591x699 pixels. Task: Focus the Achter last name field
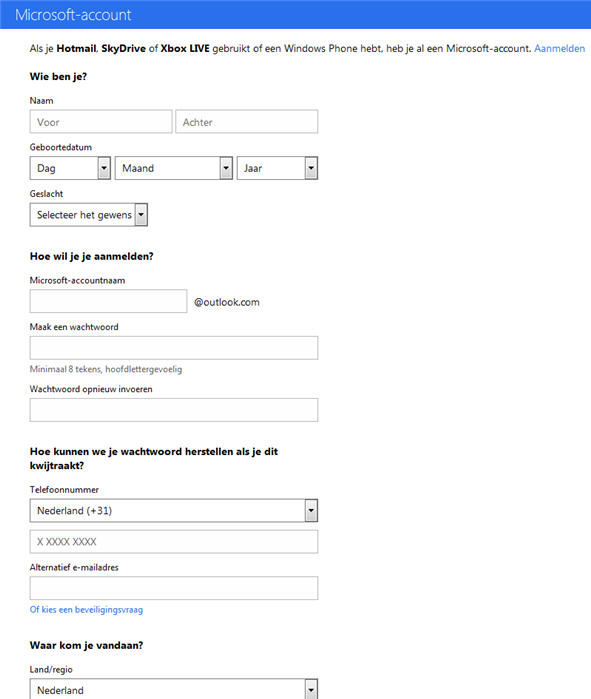pyautogui.click(x=246, y=122)
